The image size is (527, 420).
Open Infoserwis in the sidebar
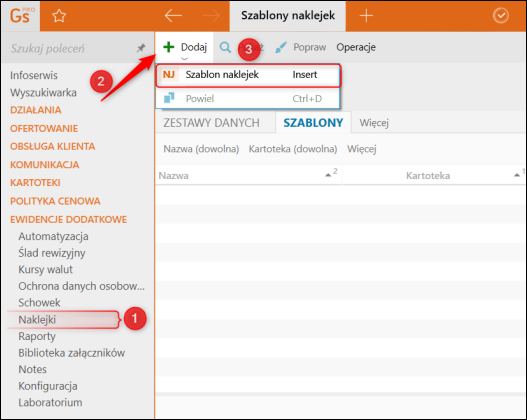[34, 75]
